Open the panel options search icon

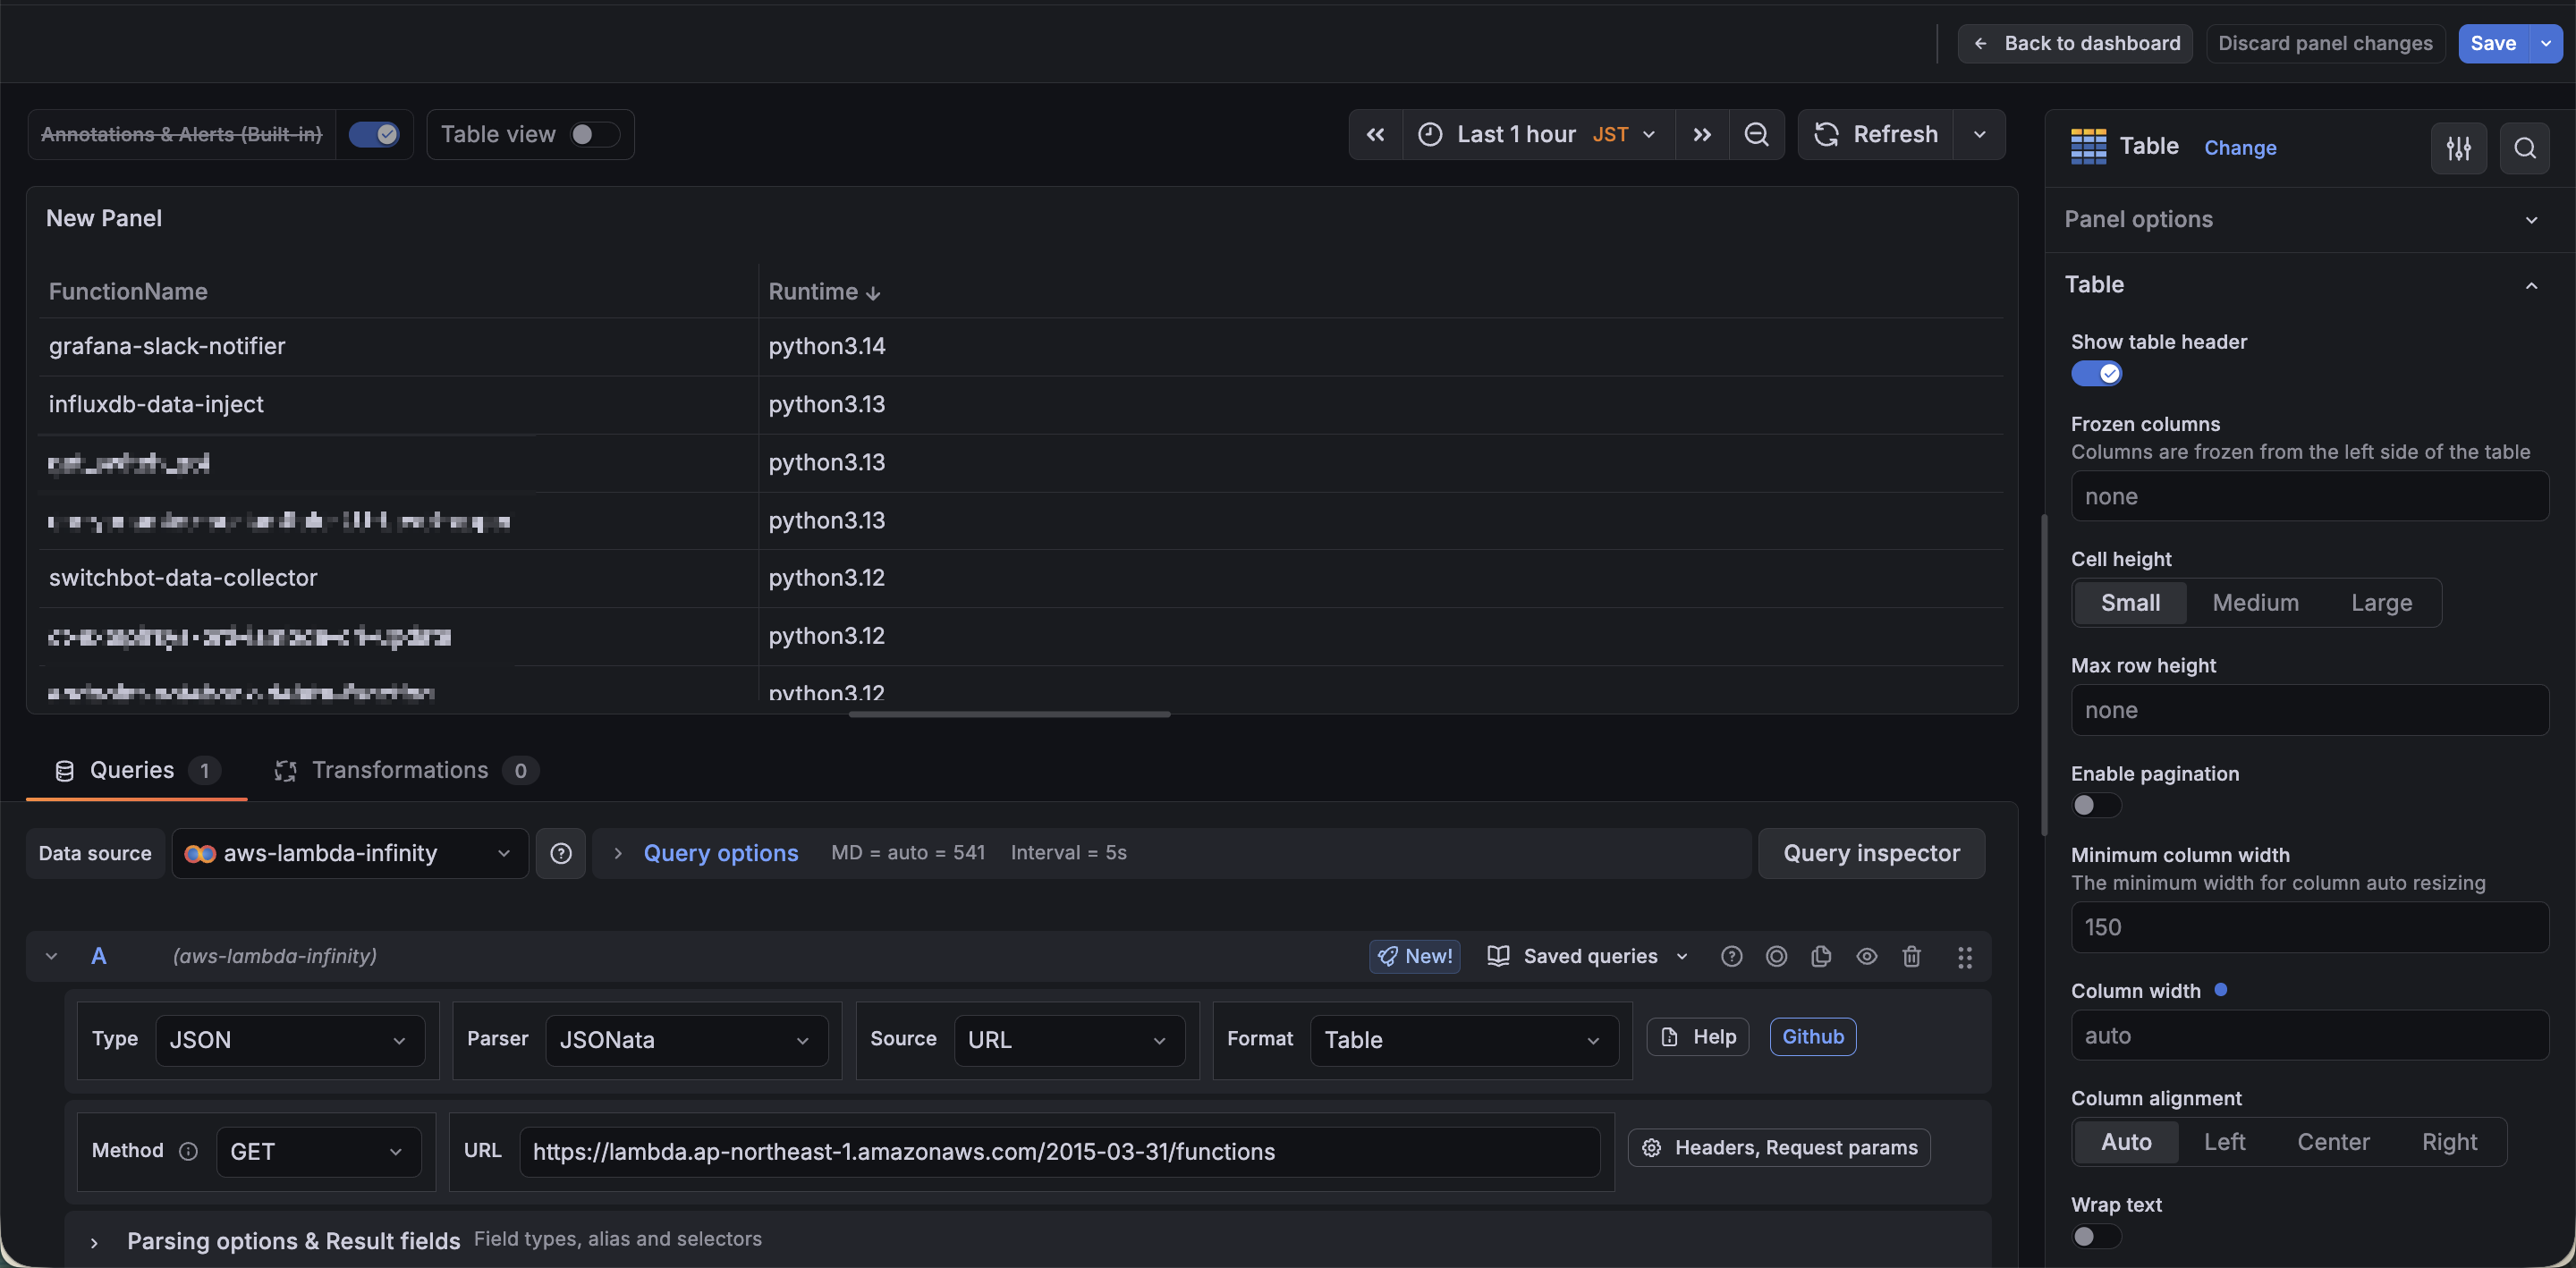[2524, 148]
